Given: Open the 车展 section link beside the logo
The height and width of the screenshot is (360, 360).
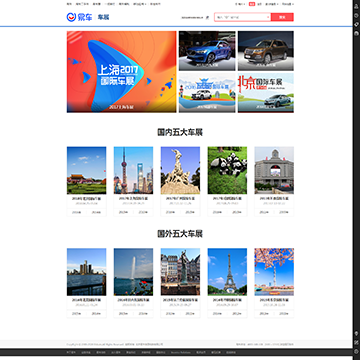Looking at the screenshot, I should coord(103,17).
